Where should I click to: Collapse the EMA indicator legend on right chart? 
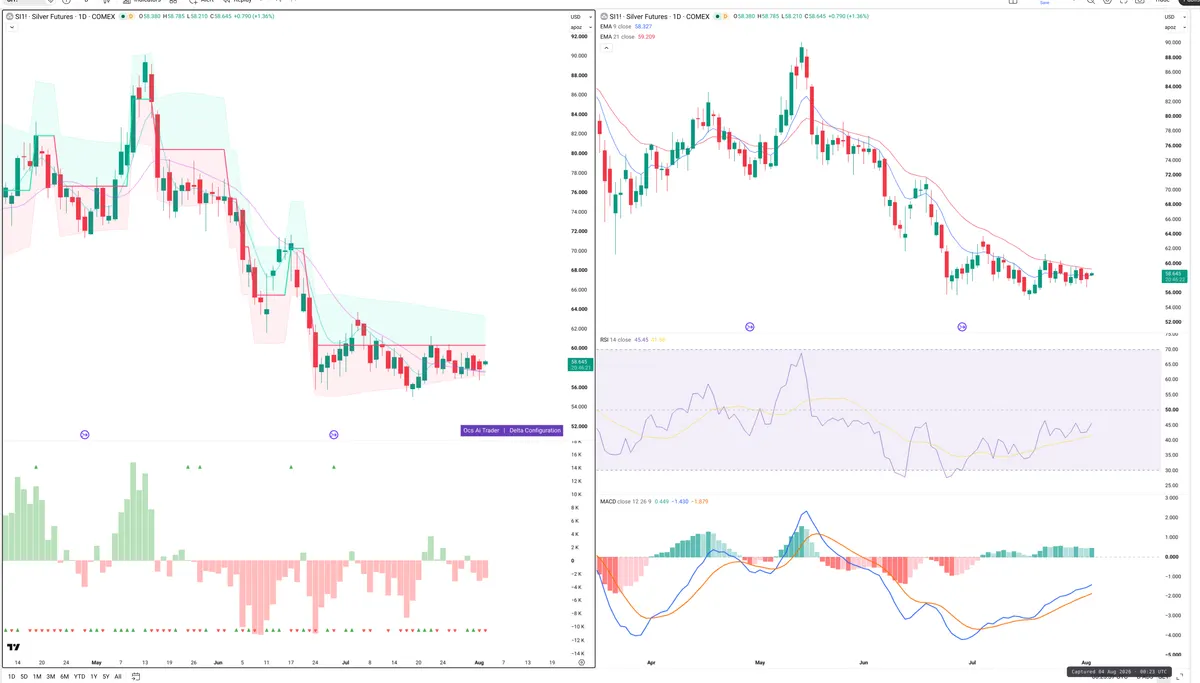[605, 47]
